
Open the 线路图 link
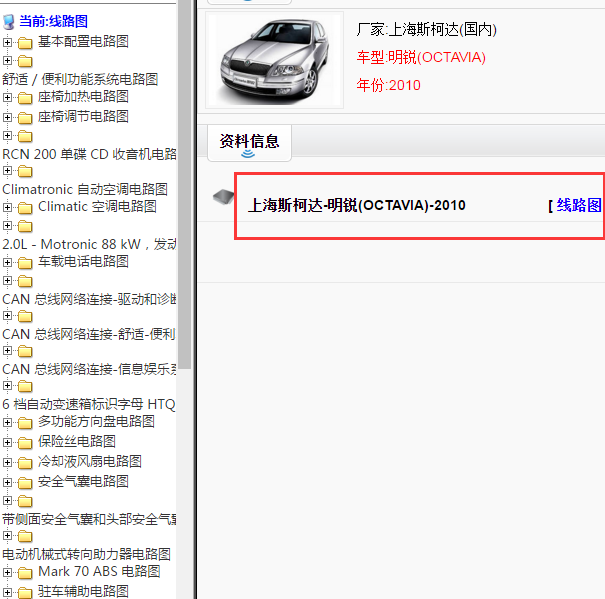click(x=579, y=205)
